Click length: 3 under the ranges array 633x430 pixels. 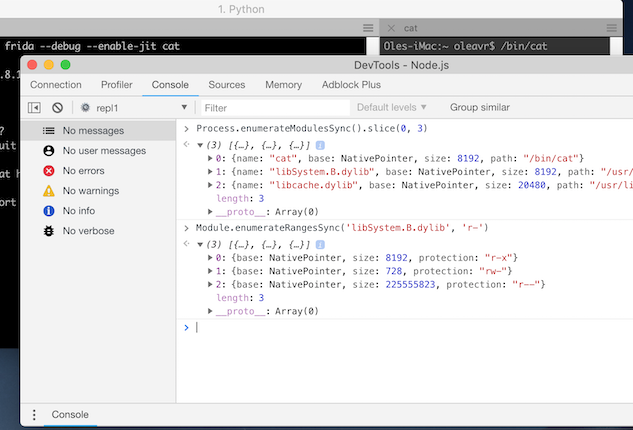click(240, 298)
